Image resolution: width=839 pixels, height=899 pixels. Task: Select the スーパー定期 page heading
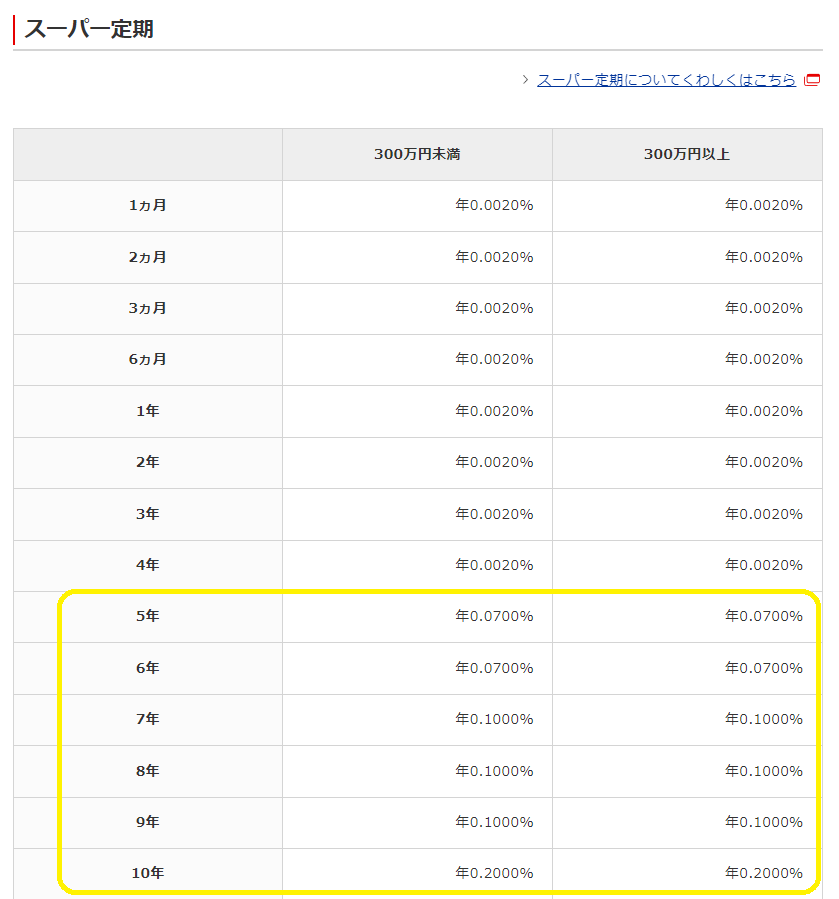89,29
